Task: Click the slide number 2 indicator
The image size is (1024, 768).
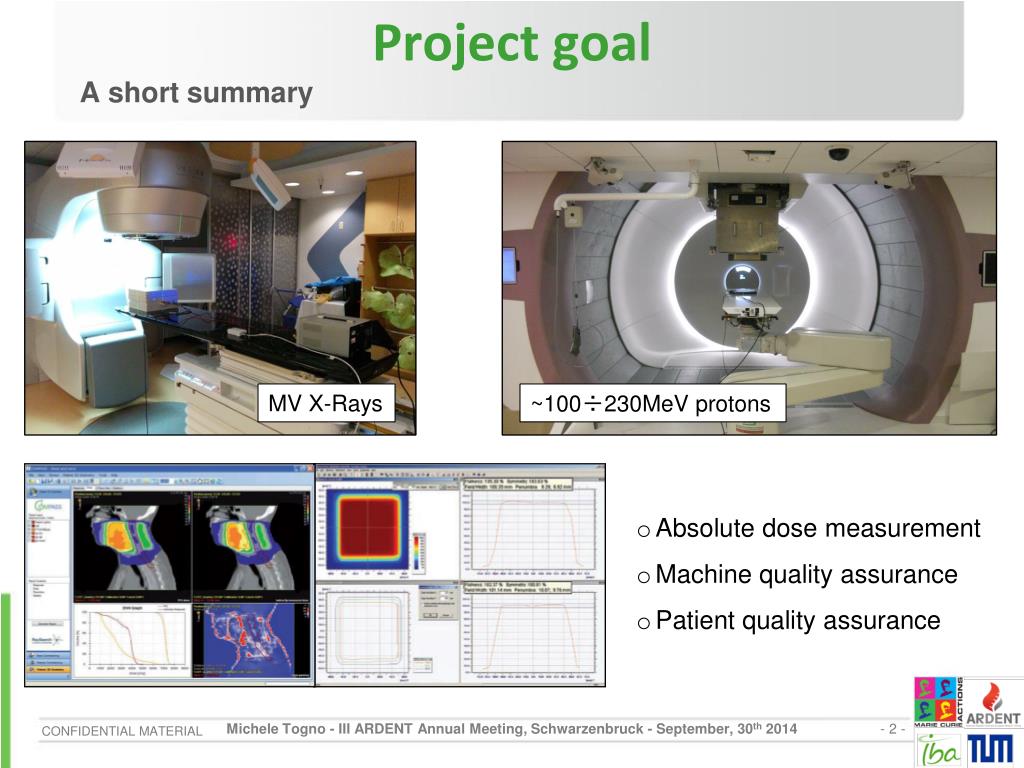Action: (893, 729)
